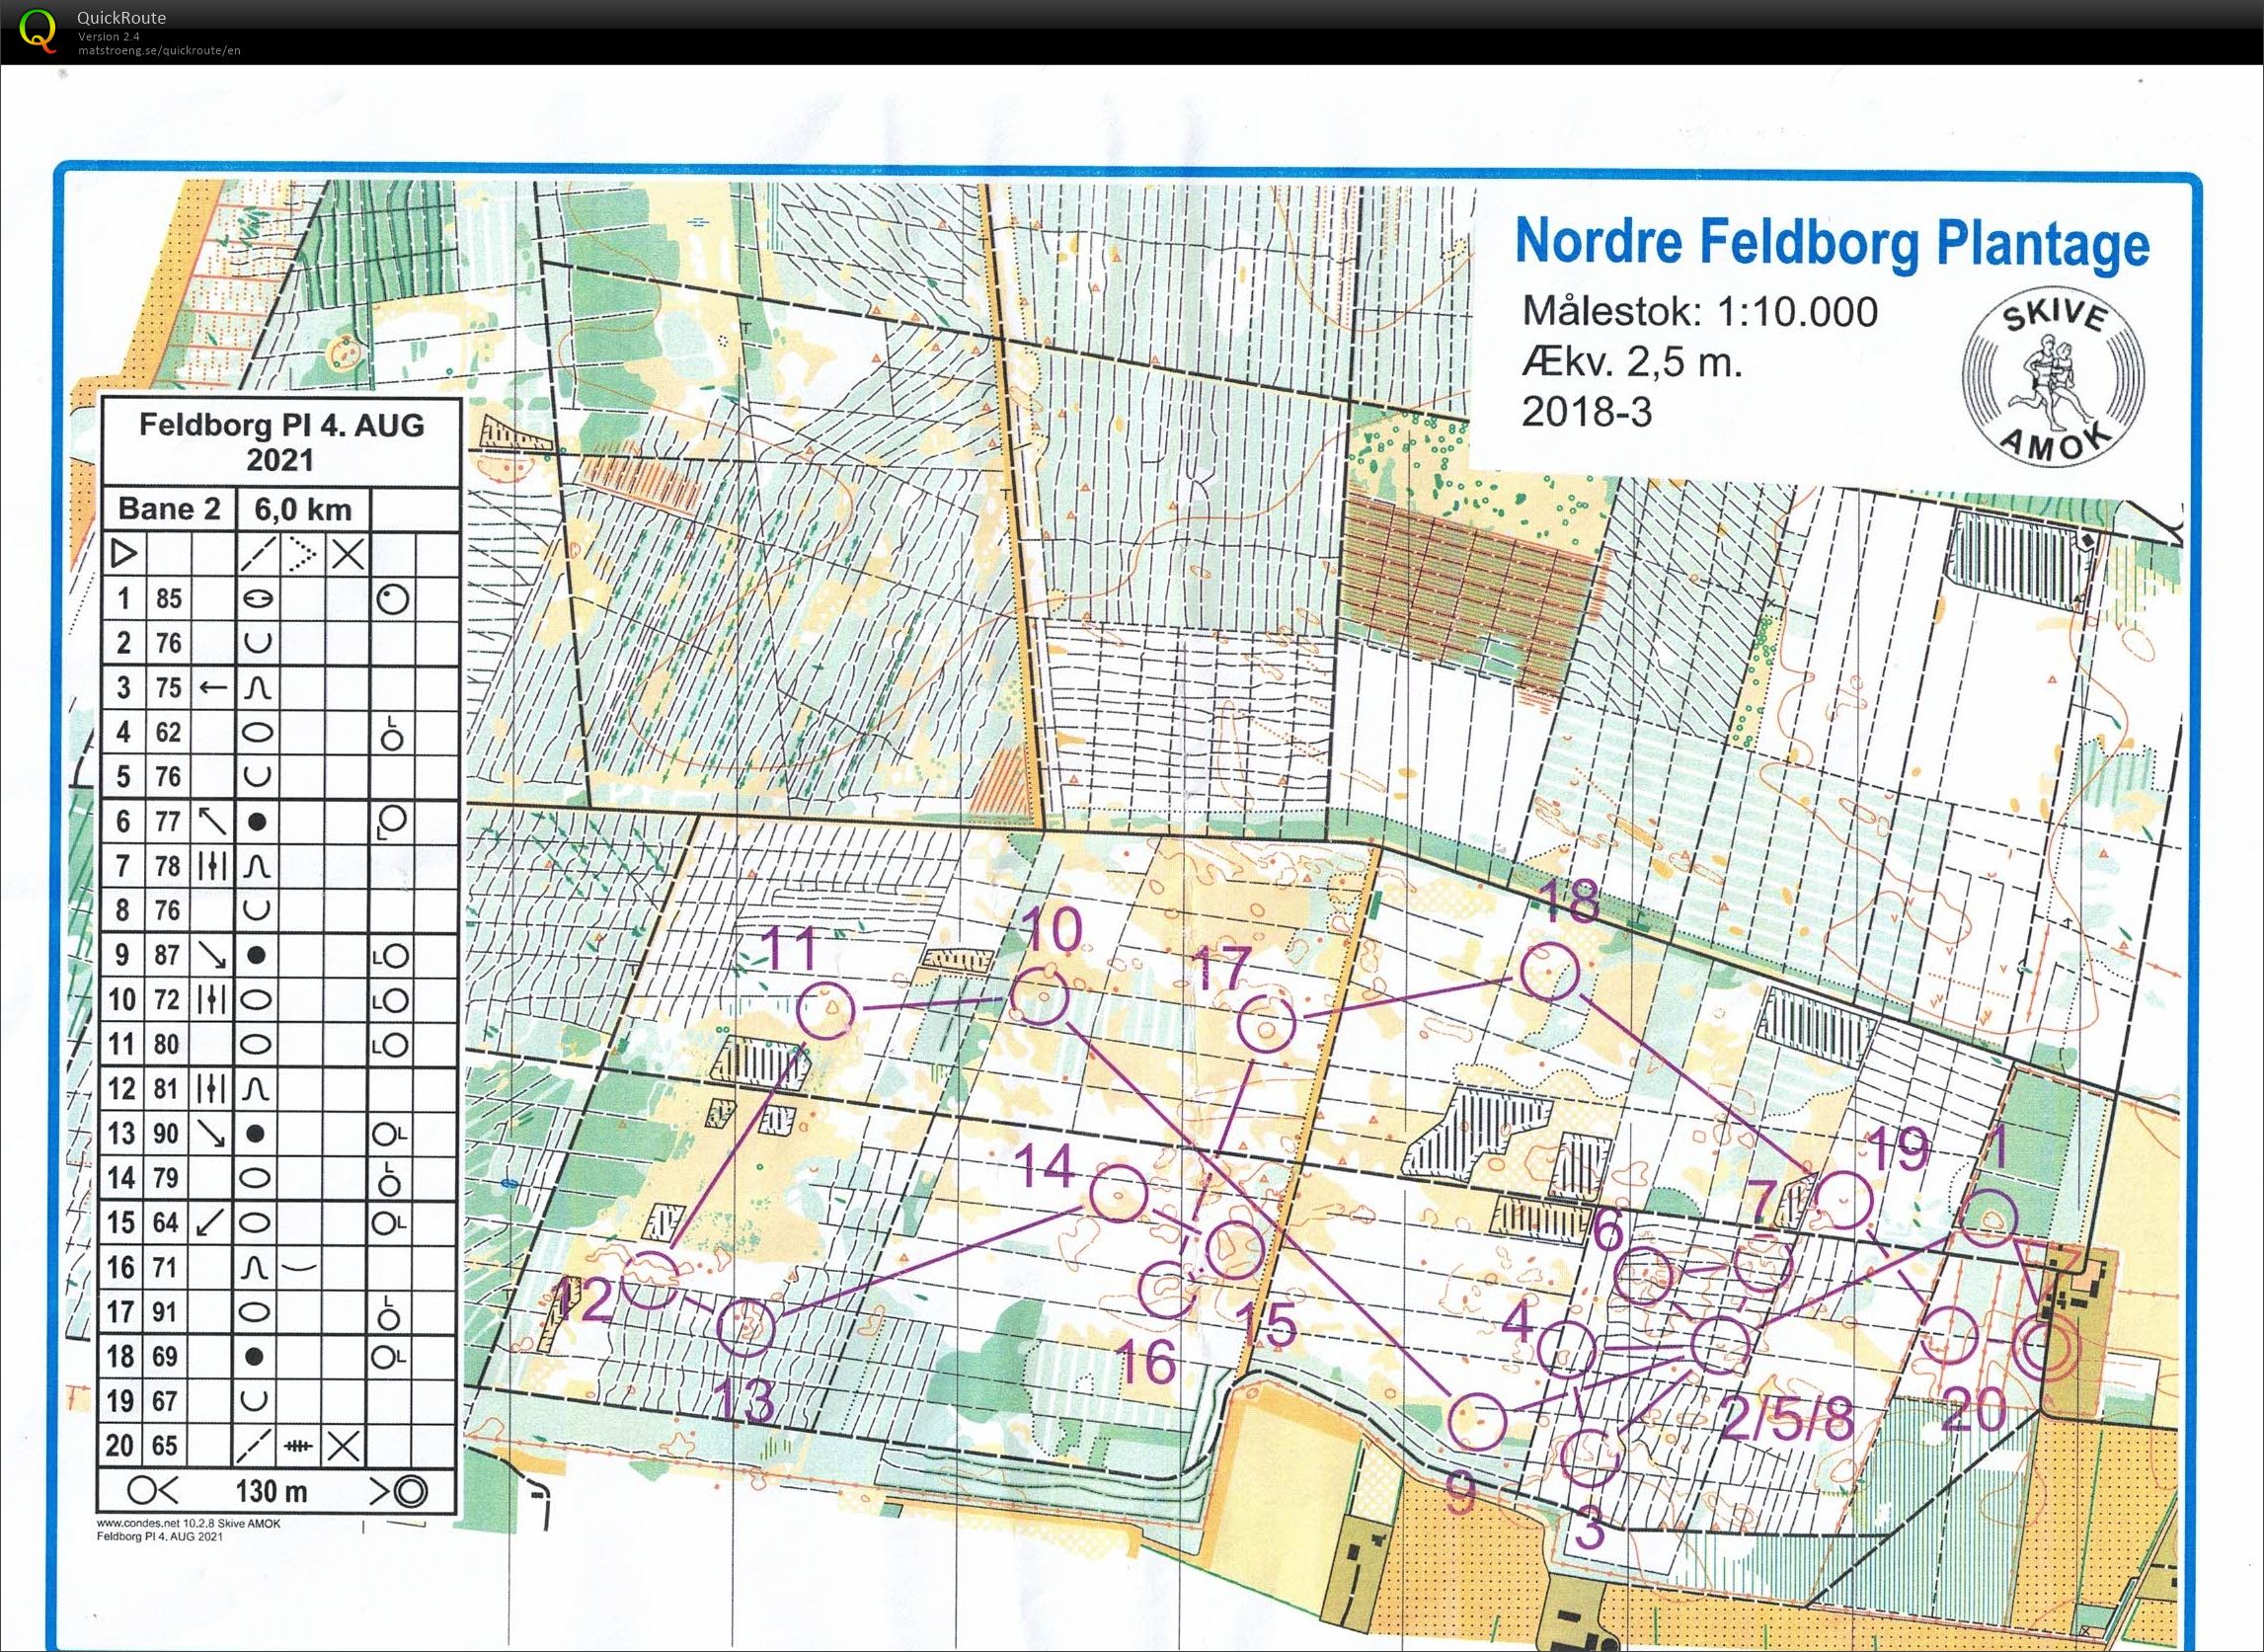
Task: Click the QuickRoute title text
Action: [122, 17]
